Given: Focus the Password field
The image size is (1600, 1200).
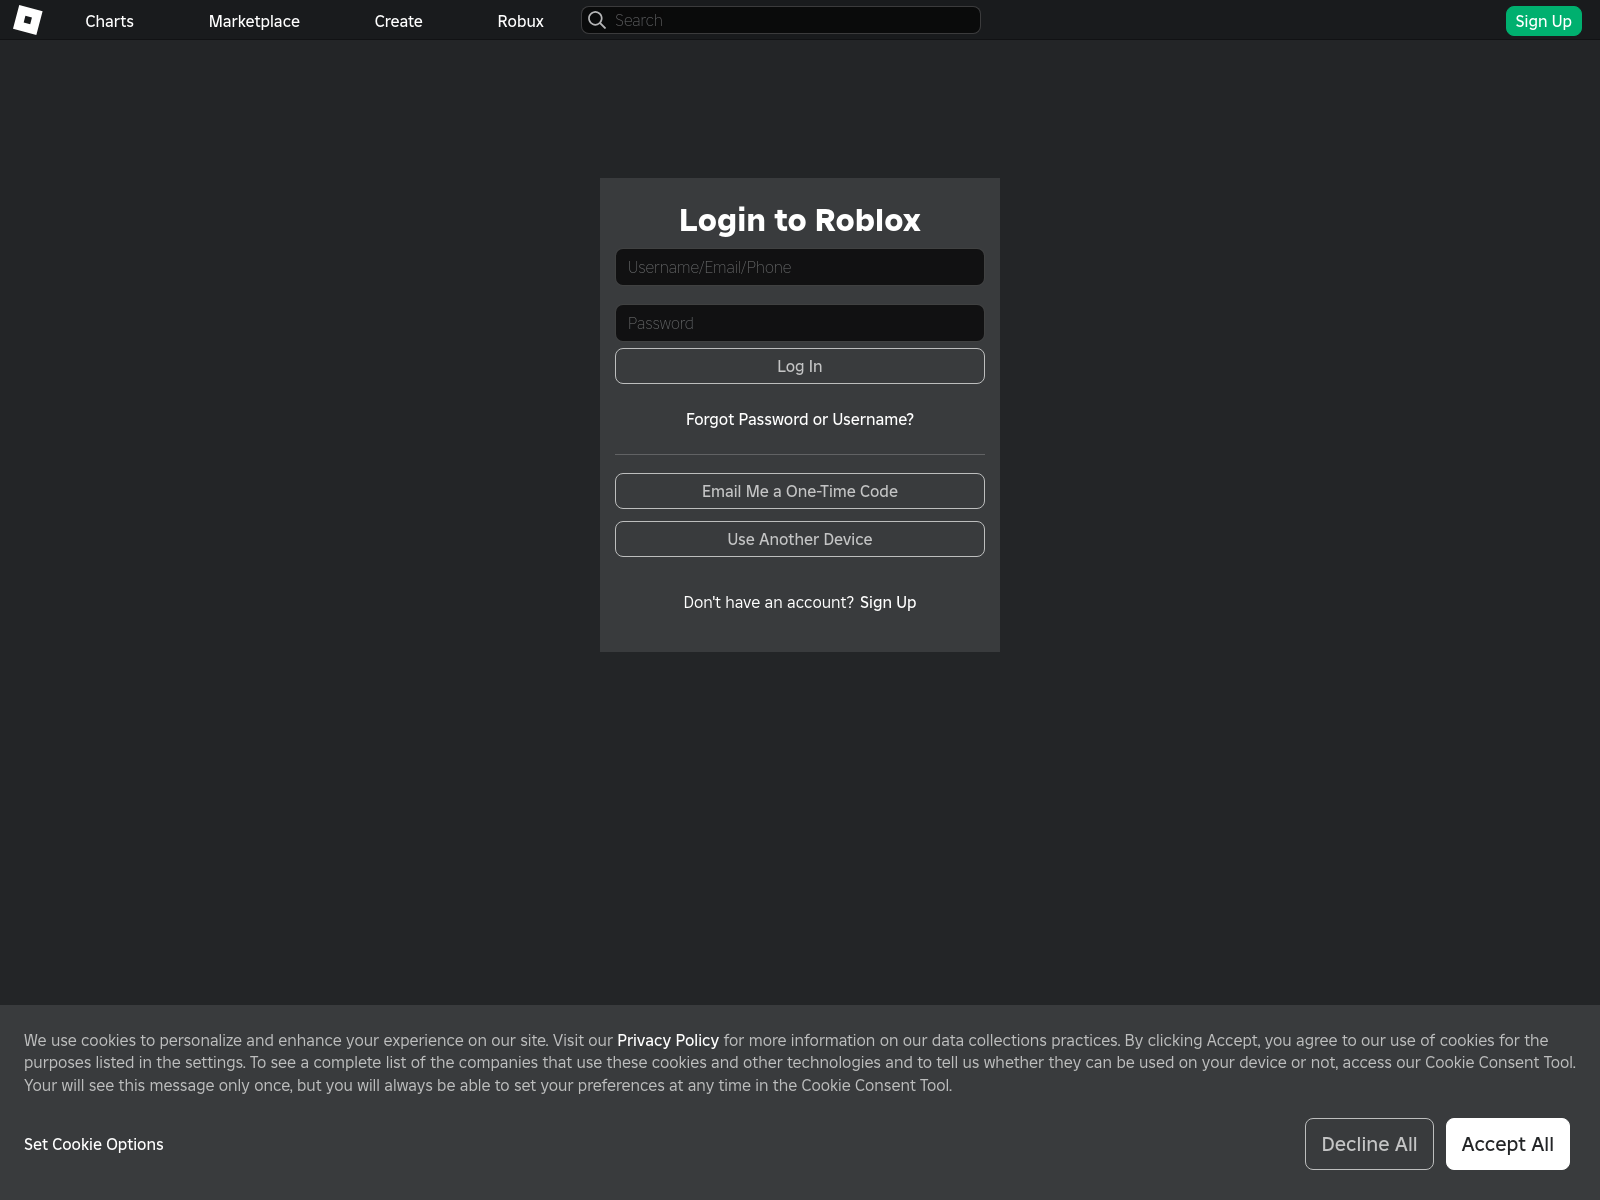Looking at the screenshot, I should click(800, 323).
